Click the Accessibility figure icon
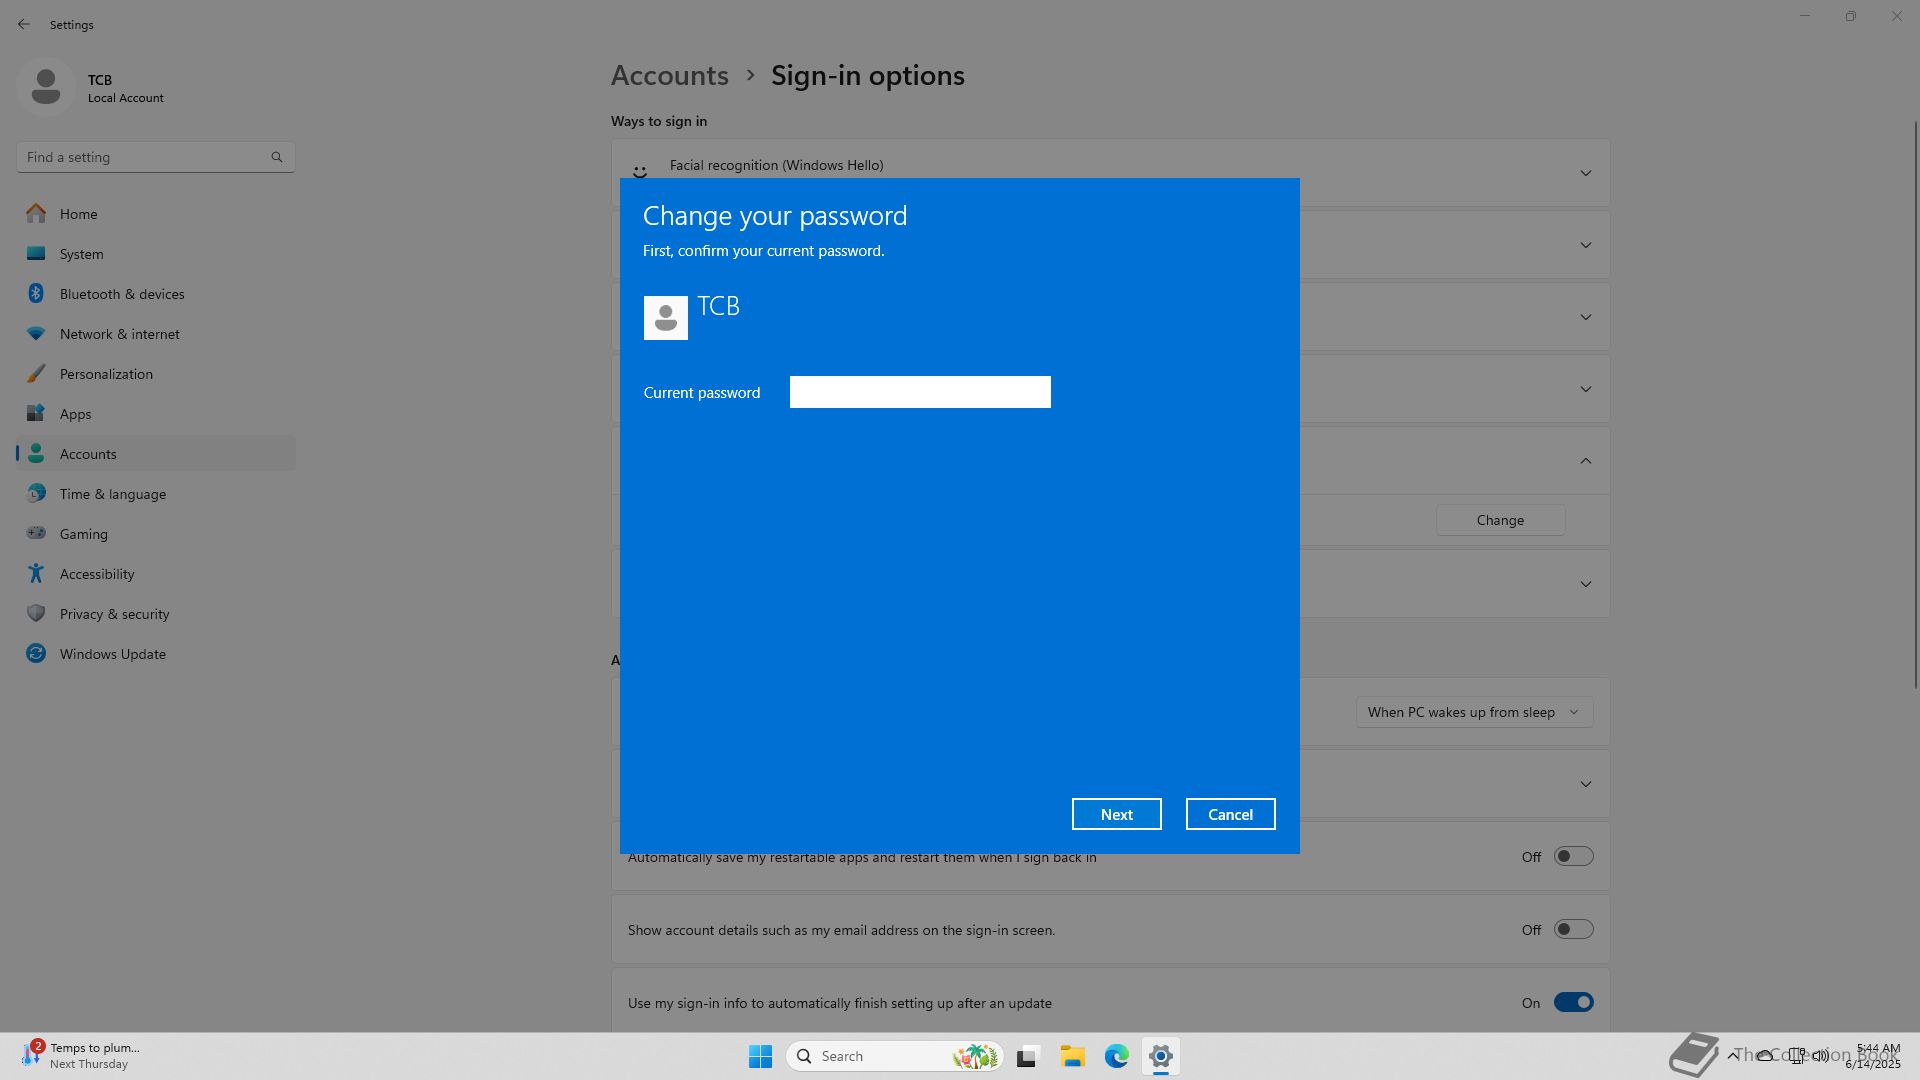1920x1080 pixels. coord(36,574)
